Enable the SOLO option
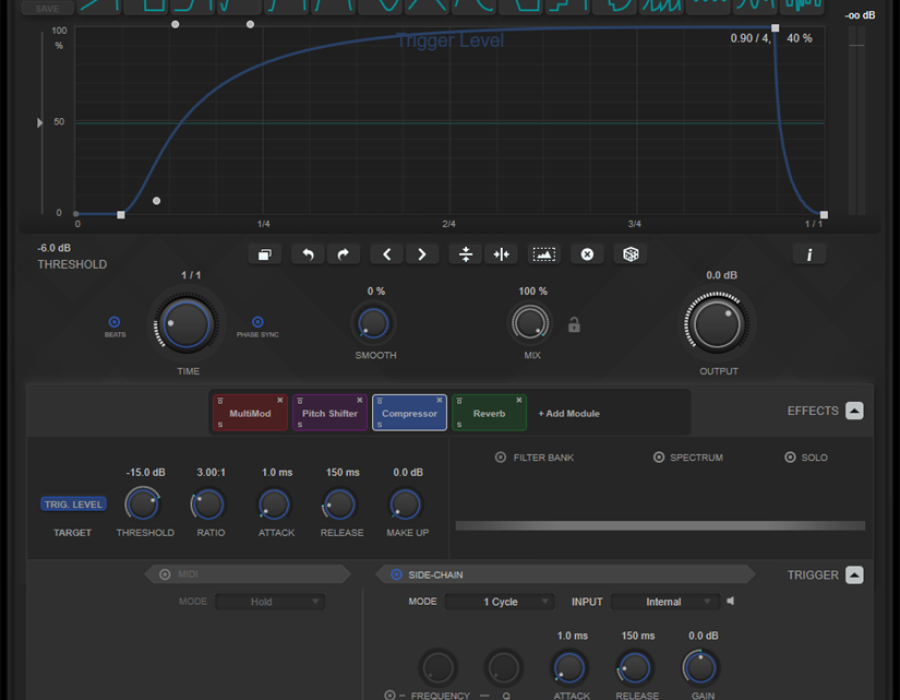 (x=790, y=457)
